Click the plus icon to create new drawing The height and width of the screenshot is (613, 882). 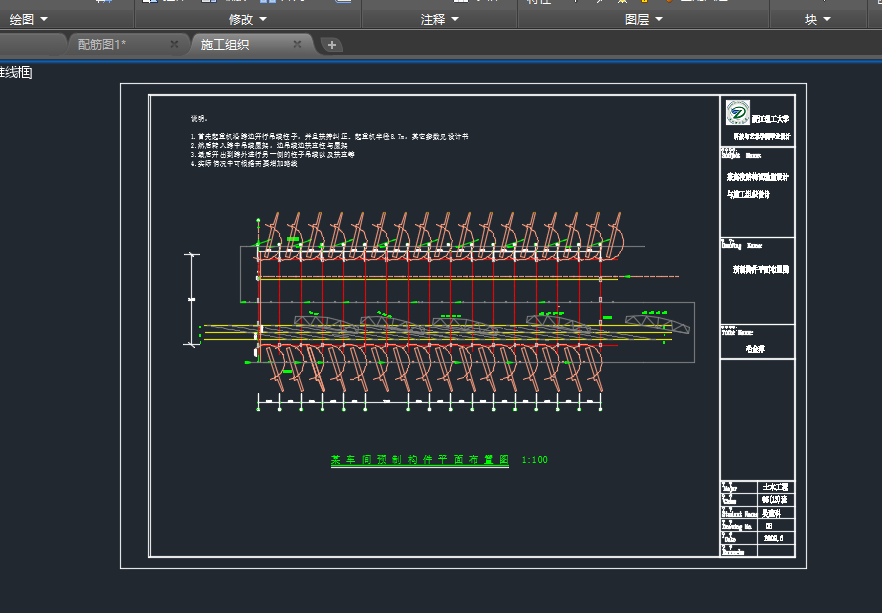click(332, 44)
